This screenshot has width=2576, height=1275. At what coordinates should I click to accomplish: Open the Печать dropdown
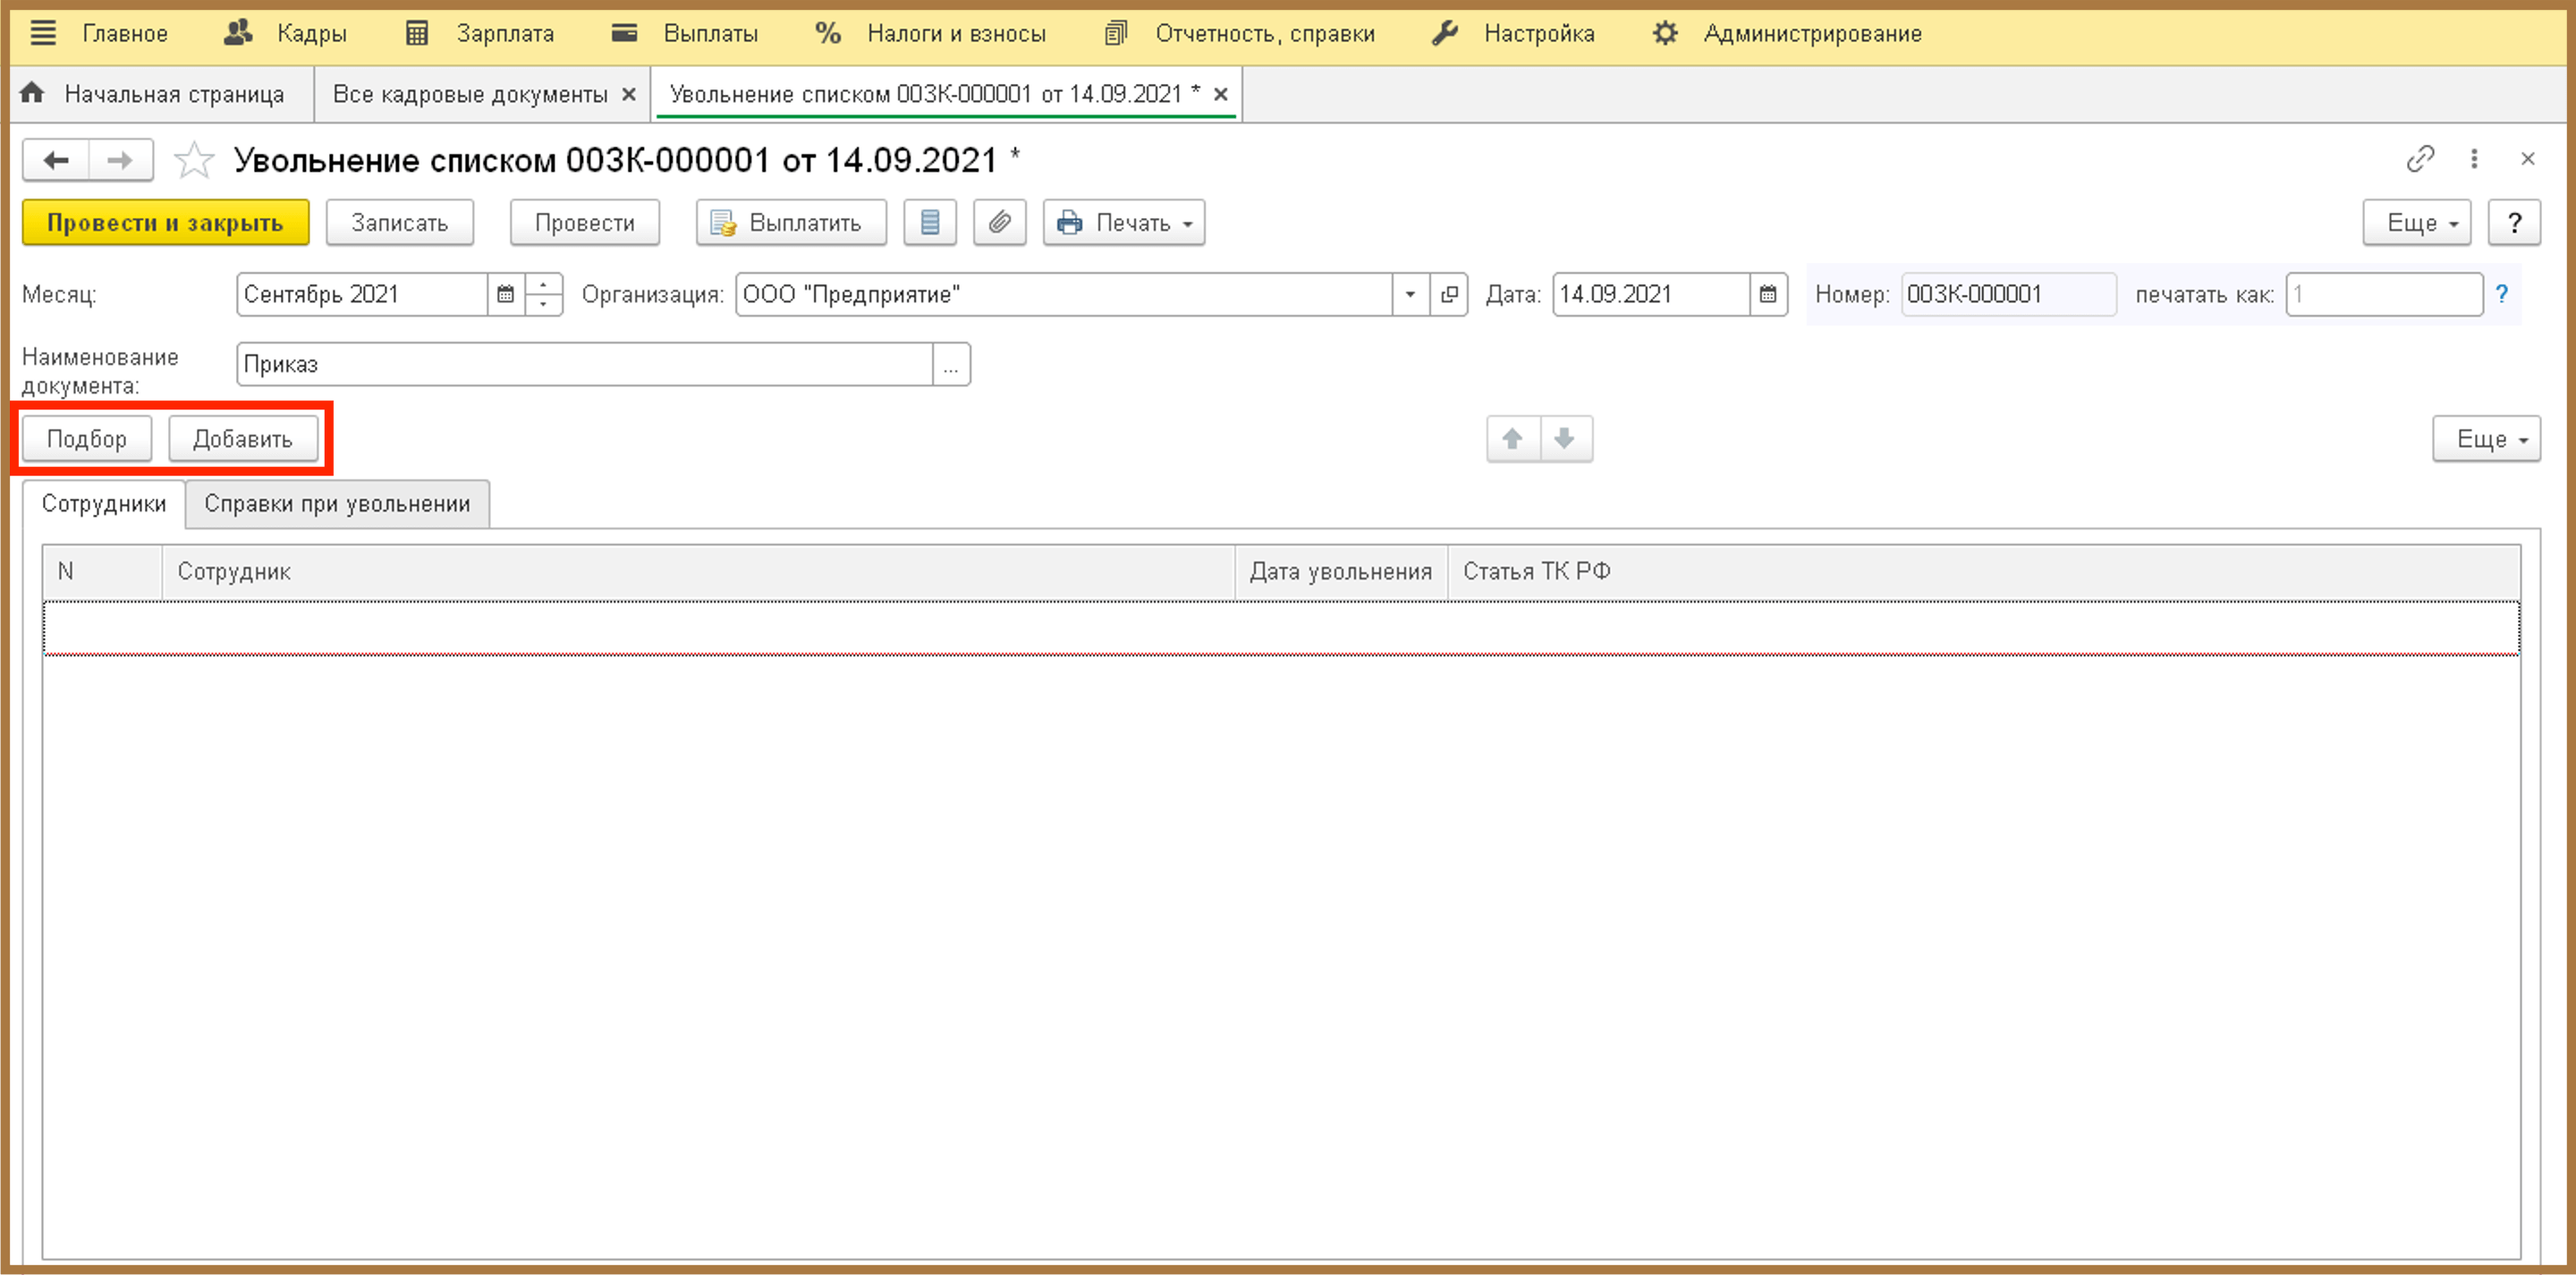1124,223
